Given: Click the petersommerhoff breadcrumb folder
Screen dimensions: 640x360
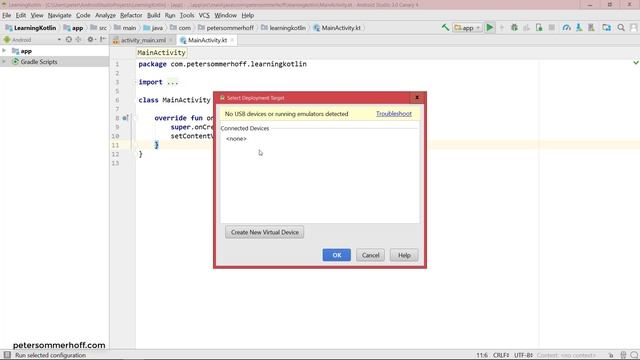Looking at the screenshot, I should (226, 28).
